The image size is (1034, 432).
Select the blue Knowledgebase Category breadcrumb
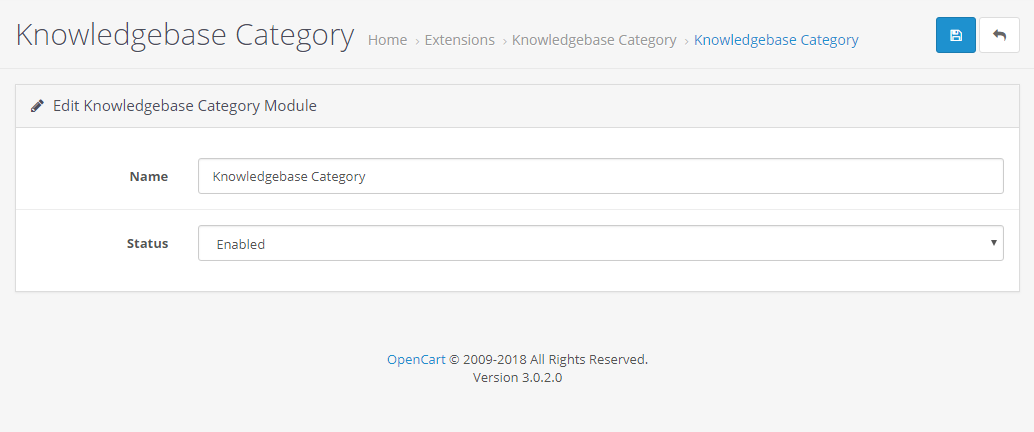[x=776, y=40]
